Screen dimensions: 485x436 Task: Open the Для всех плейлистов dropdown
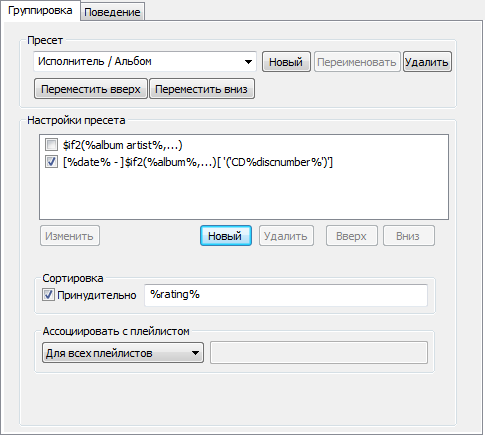tap(123, 353)
